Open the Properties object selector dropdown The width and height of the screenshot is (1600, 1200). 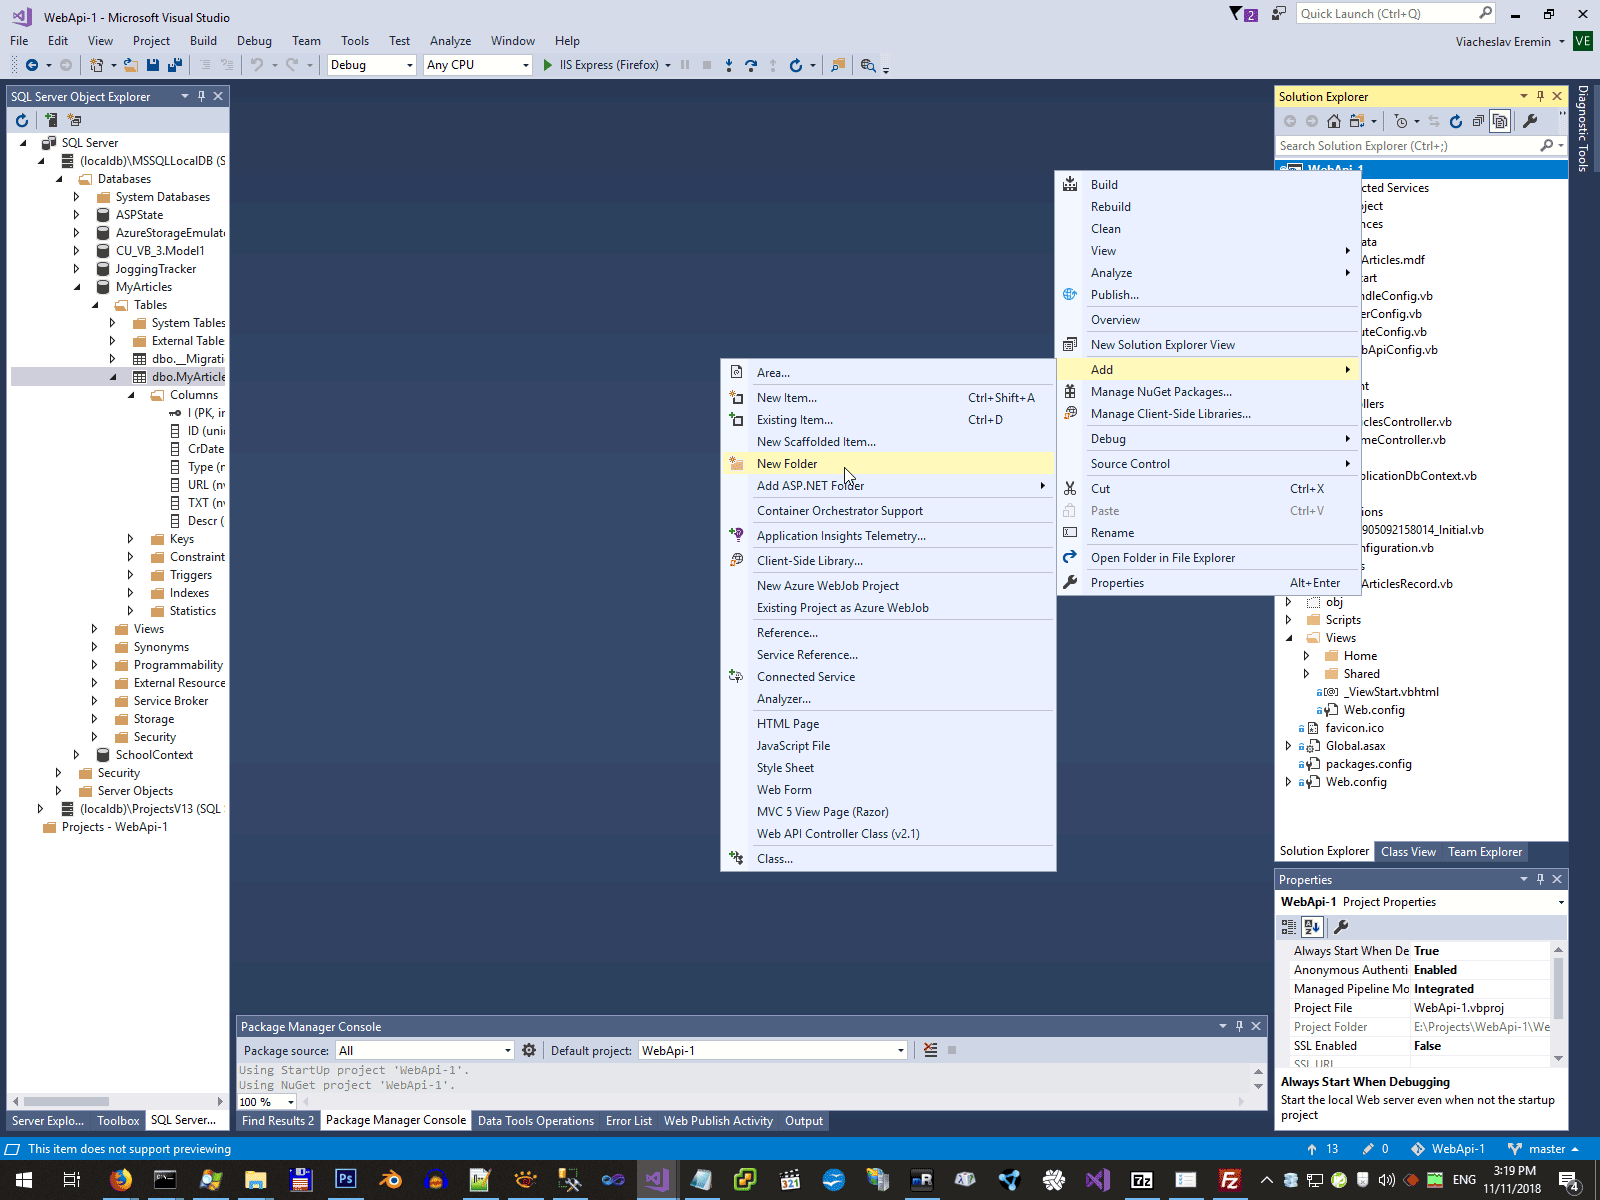1560,902
